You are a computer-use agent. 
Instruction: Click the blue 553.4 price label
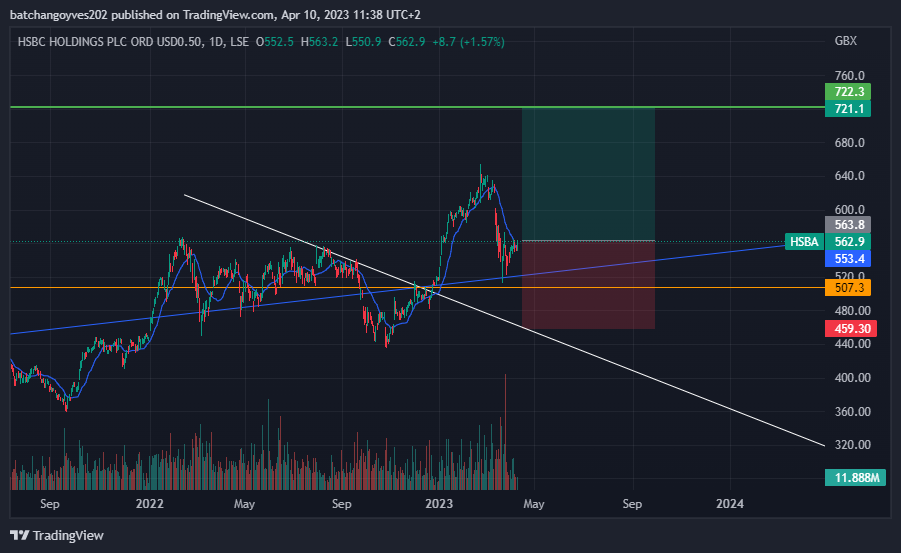[848, 259]
